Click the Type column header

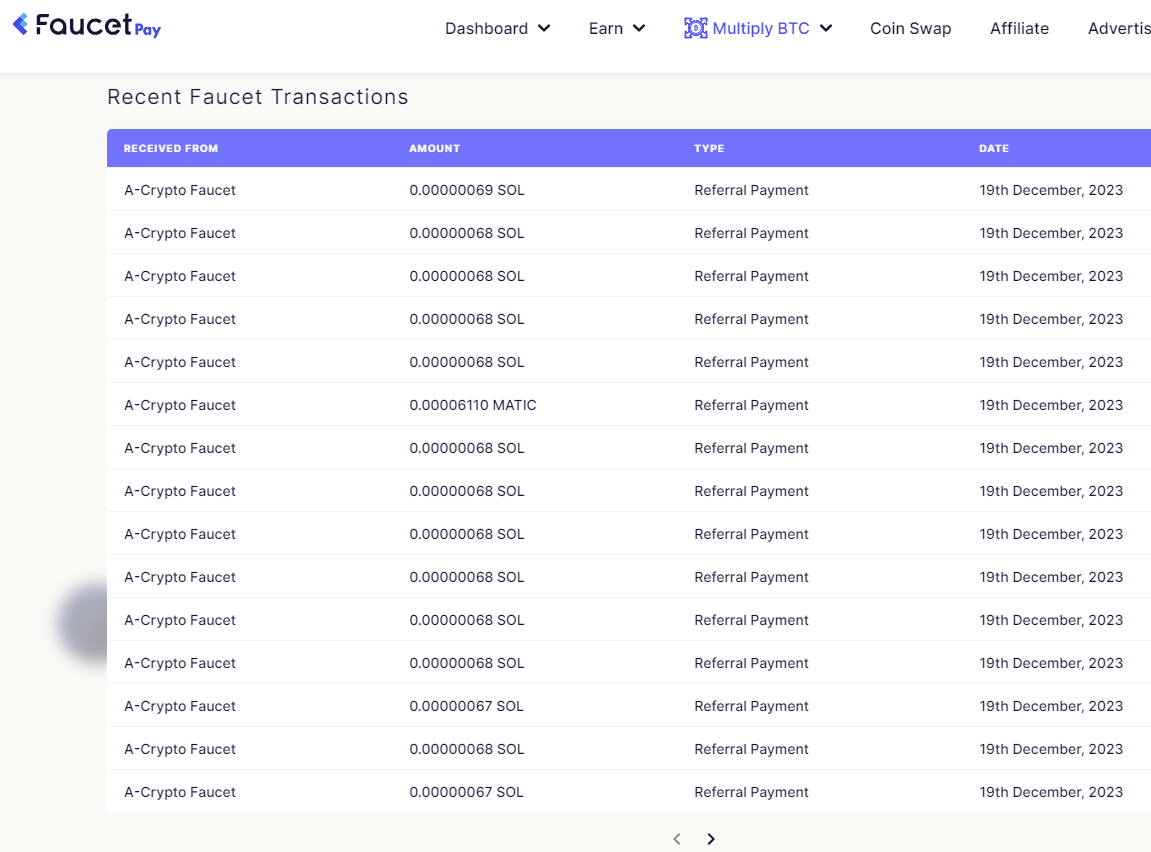[x=709, y=148]
